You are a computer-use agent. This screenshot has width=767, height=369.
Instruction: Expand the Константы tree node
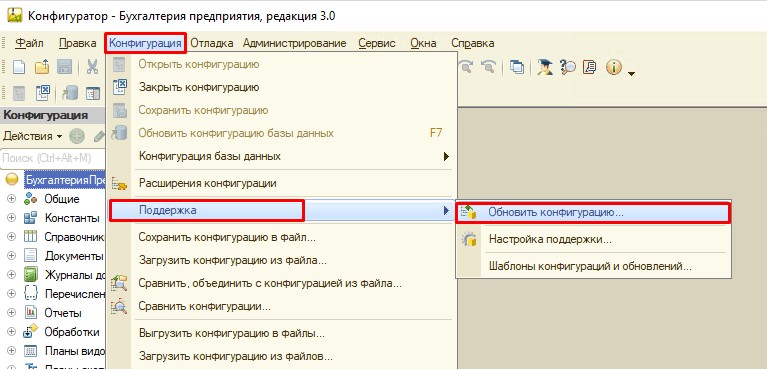coord(12,218)
